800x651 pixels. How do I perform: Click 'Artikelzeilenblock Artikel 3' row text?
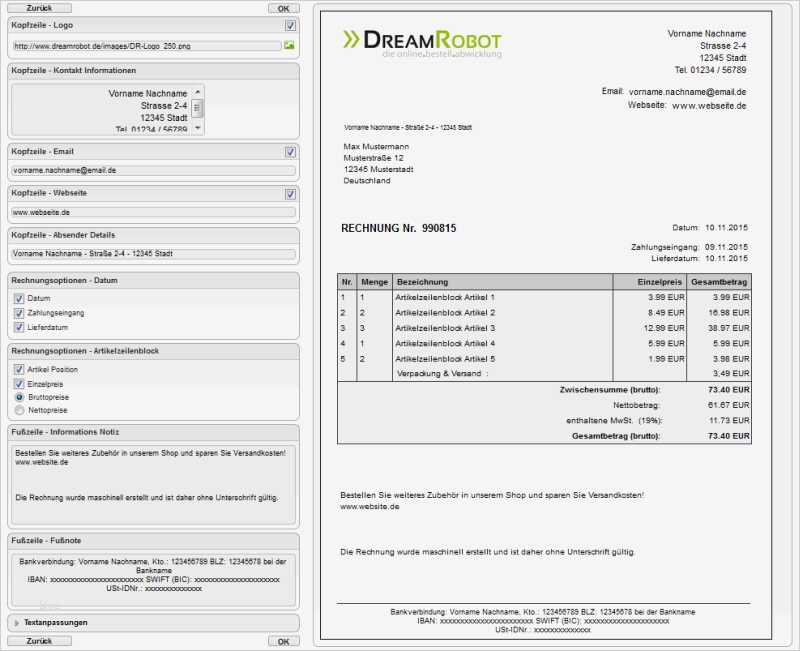(445, 328)
